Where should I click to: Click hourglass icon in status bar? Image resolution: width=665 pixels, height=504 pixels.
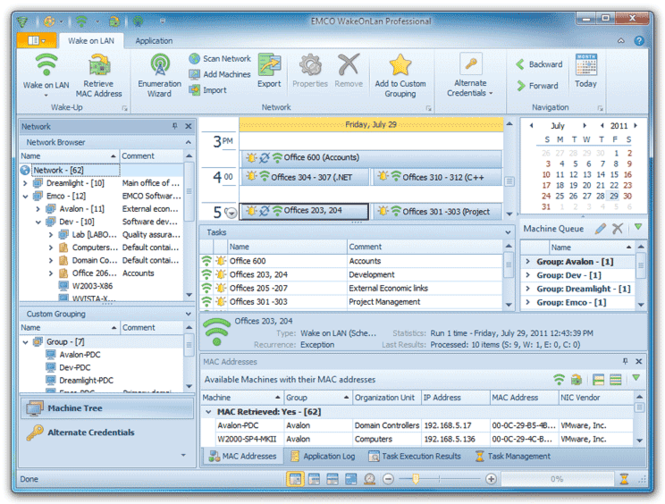click(624, 479)
